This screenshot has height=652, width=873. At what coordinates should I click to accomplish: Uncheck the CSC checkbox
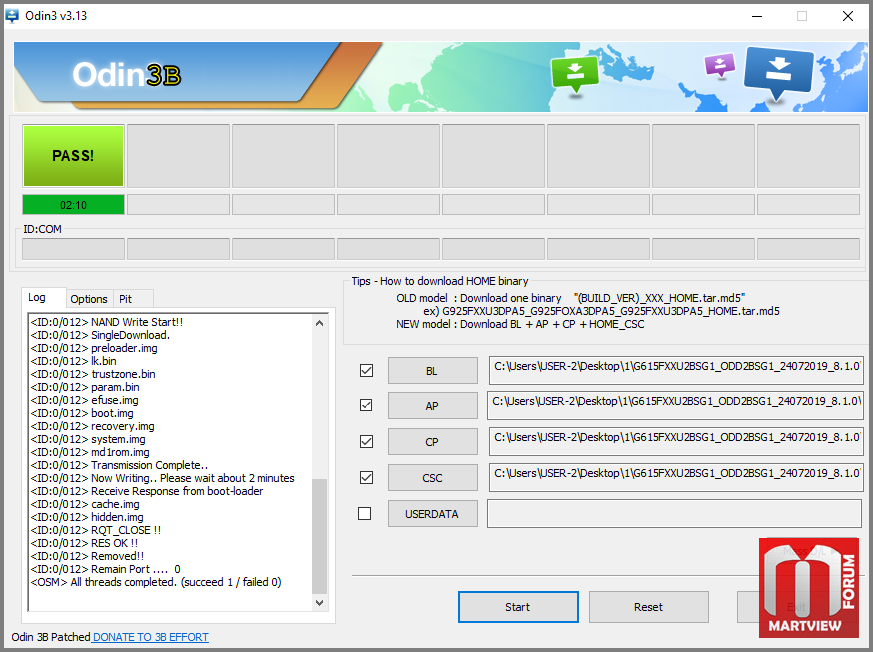[366, 477]
